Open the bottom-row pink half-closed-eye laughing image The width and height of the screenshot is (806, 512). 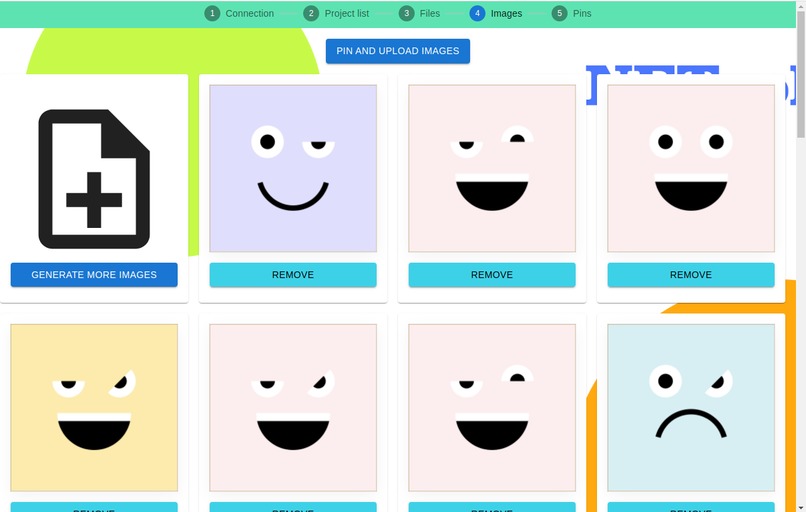pyautogui.click(x=492, y=408)
